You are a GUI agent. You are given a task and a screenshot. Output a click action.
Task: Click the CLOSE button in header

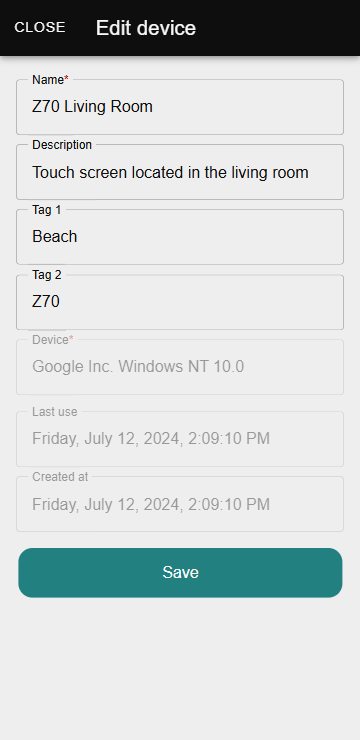40,27
